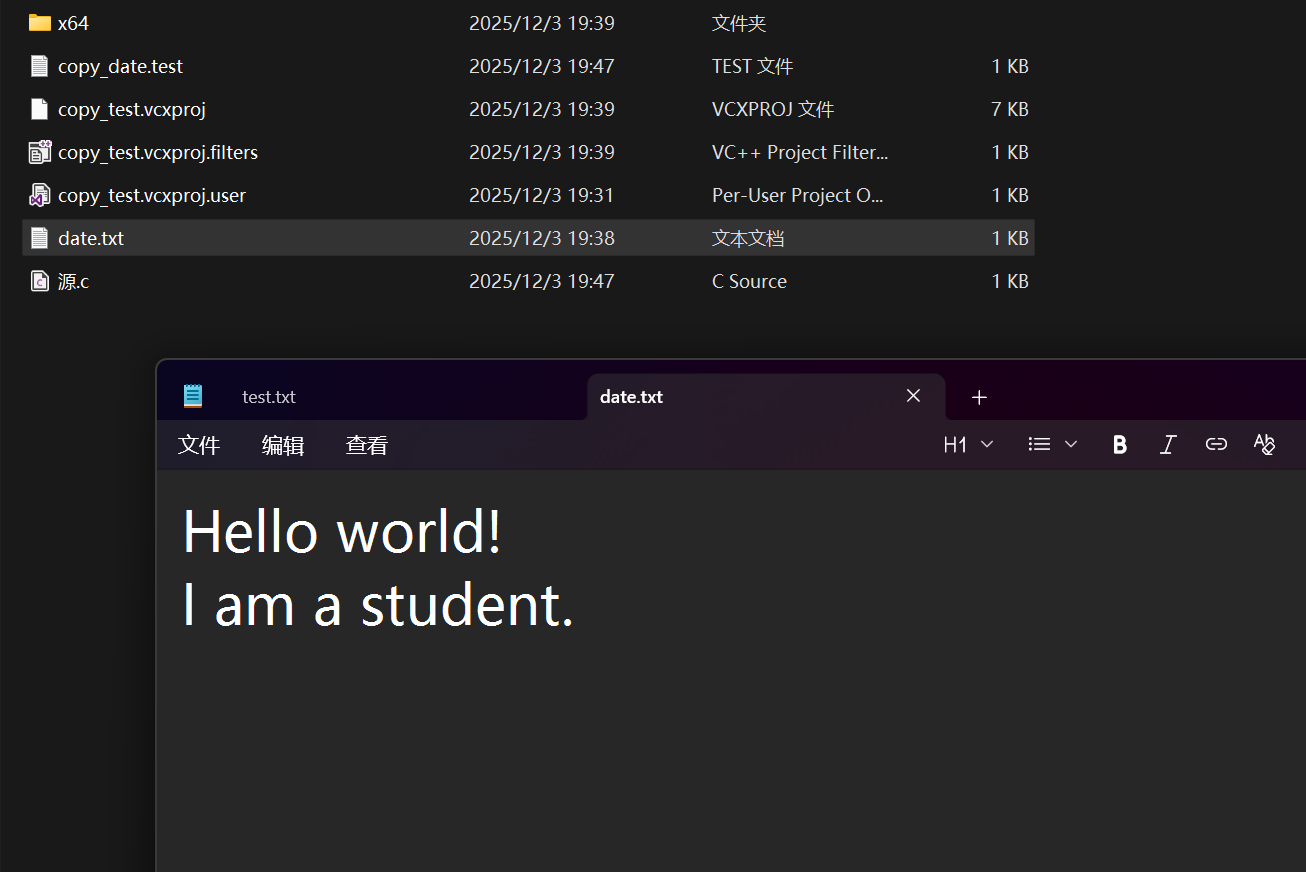Click the 1 KB size of copy_test.vcxproj.filters

point(1010,152)
